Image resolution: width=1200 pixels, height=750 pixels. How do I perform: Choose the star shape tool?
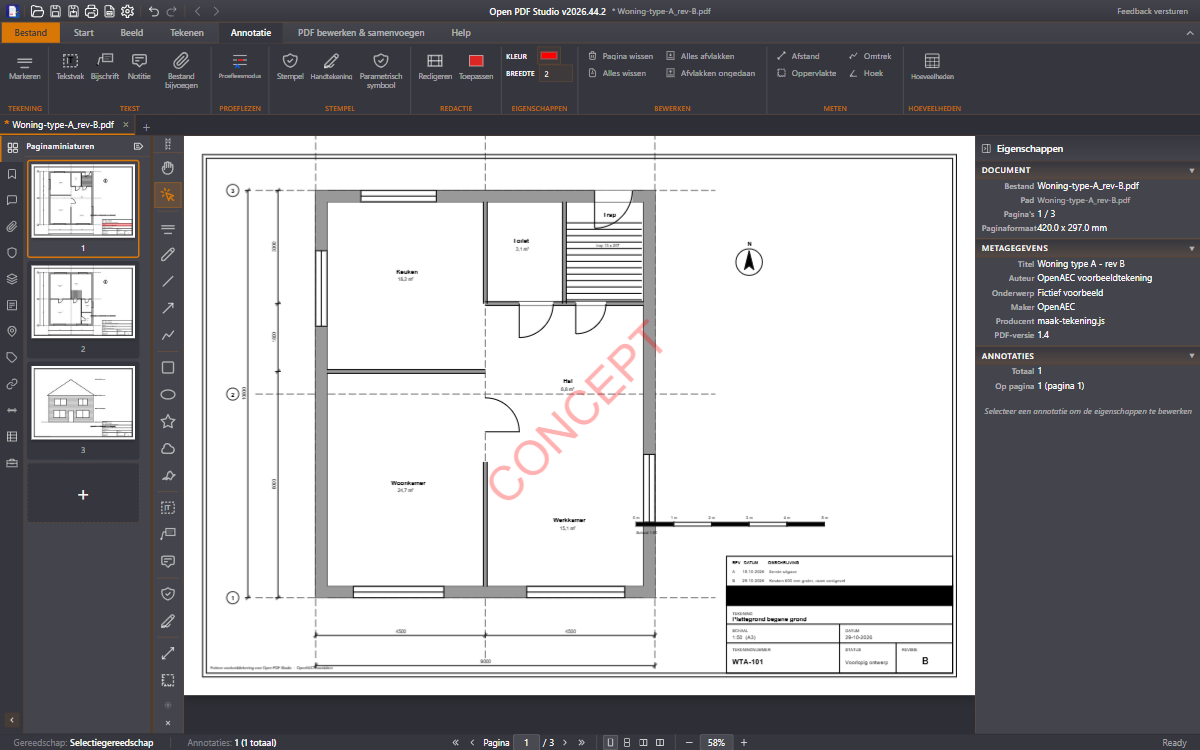(168, 421)
